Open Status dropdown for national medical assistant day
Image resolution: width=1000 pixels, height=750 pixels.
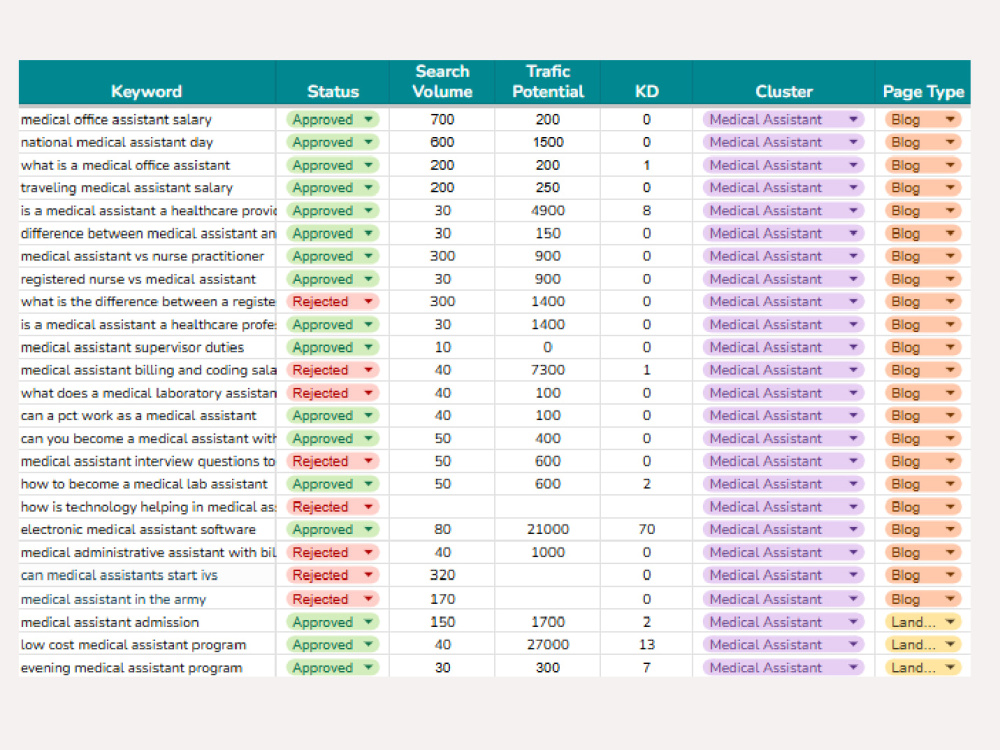332,142
